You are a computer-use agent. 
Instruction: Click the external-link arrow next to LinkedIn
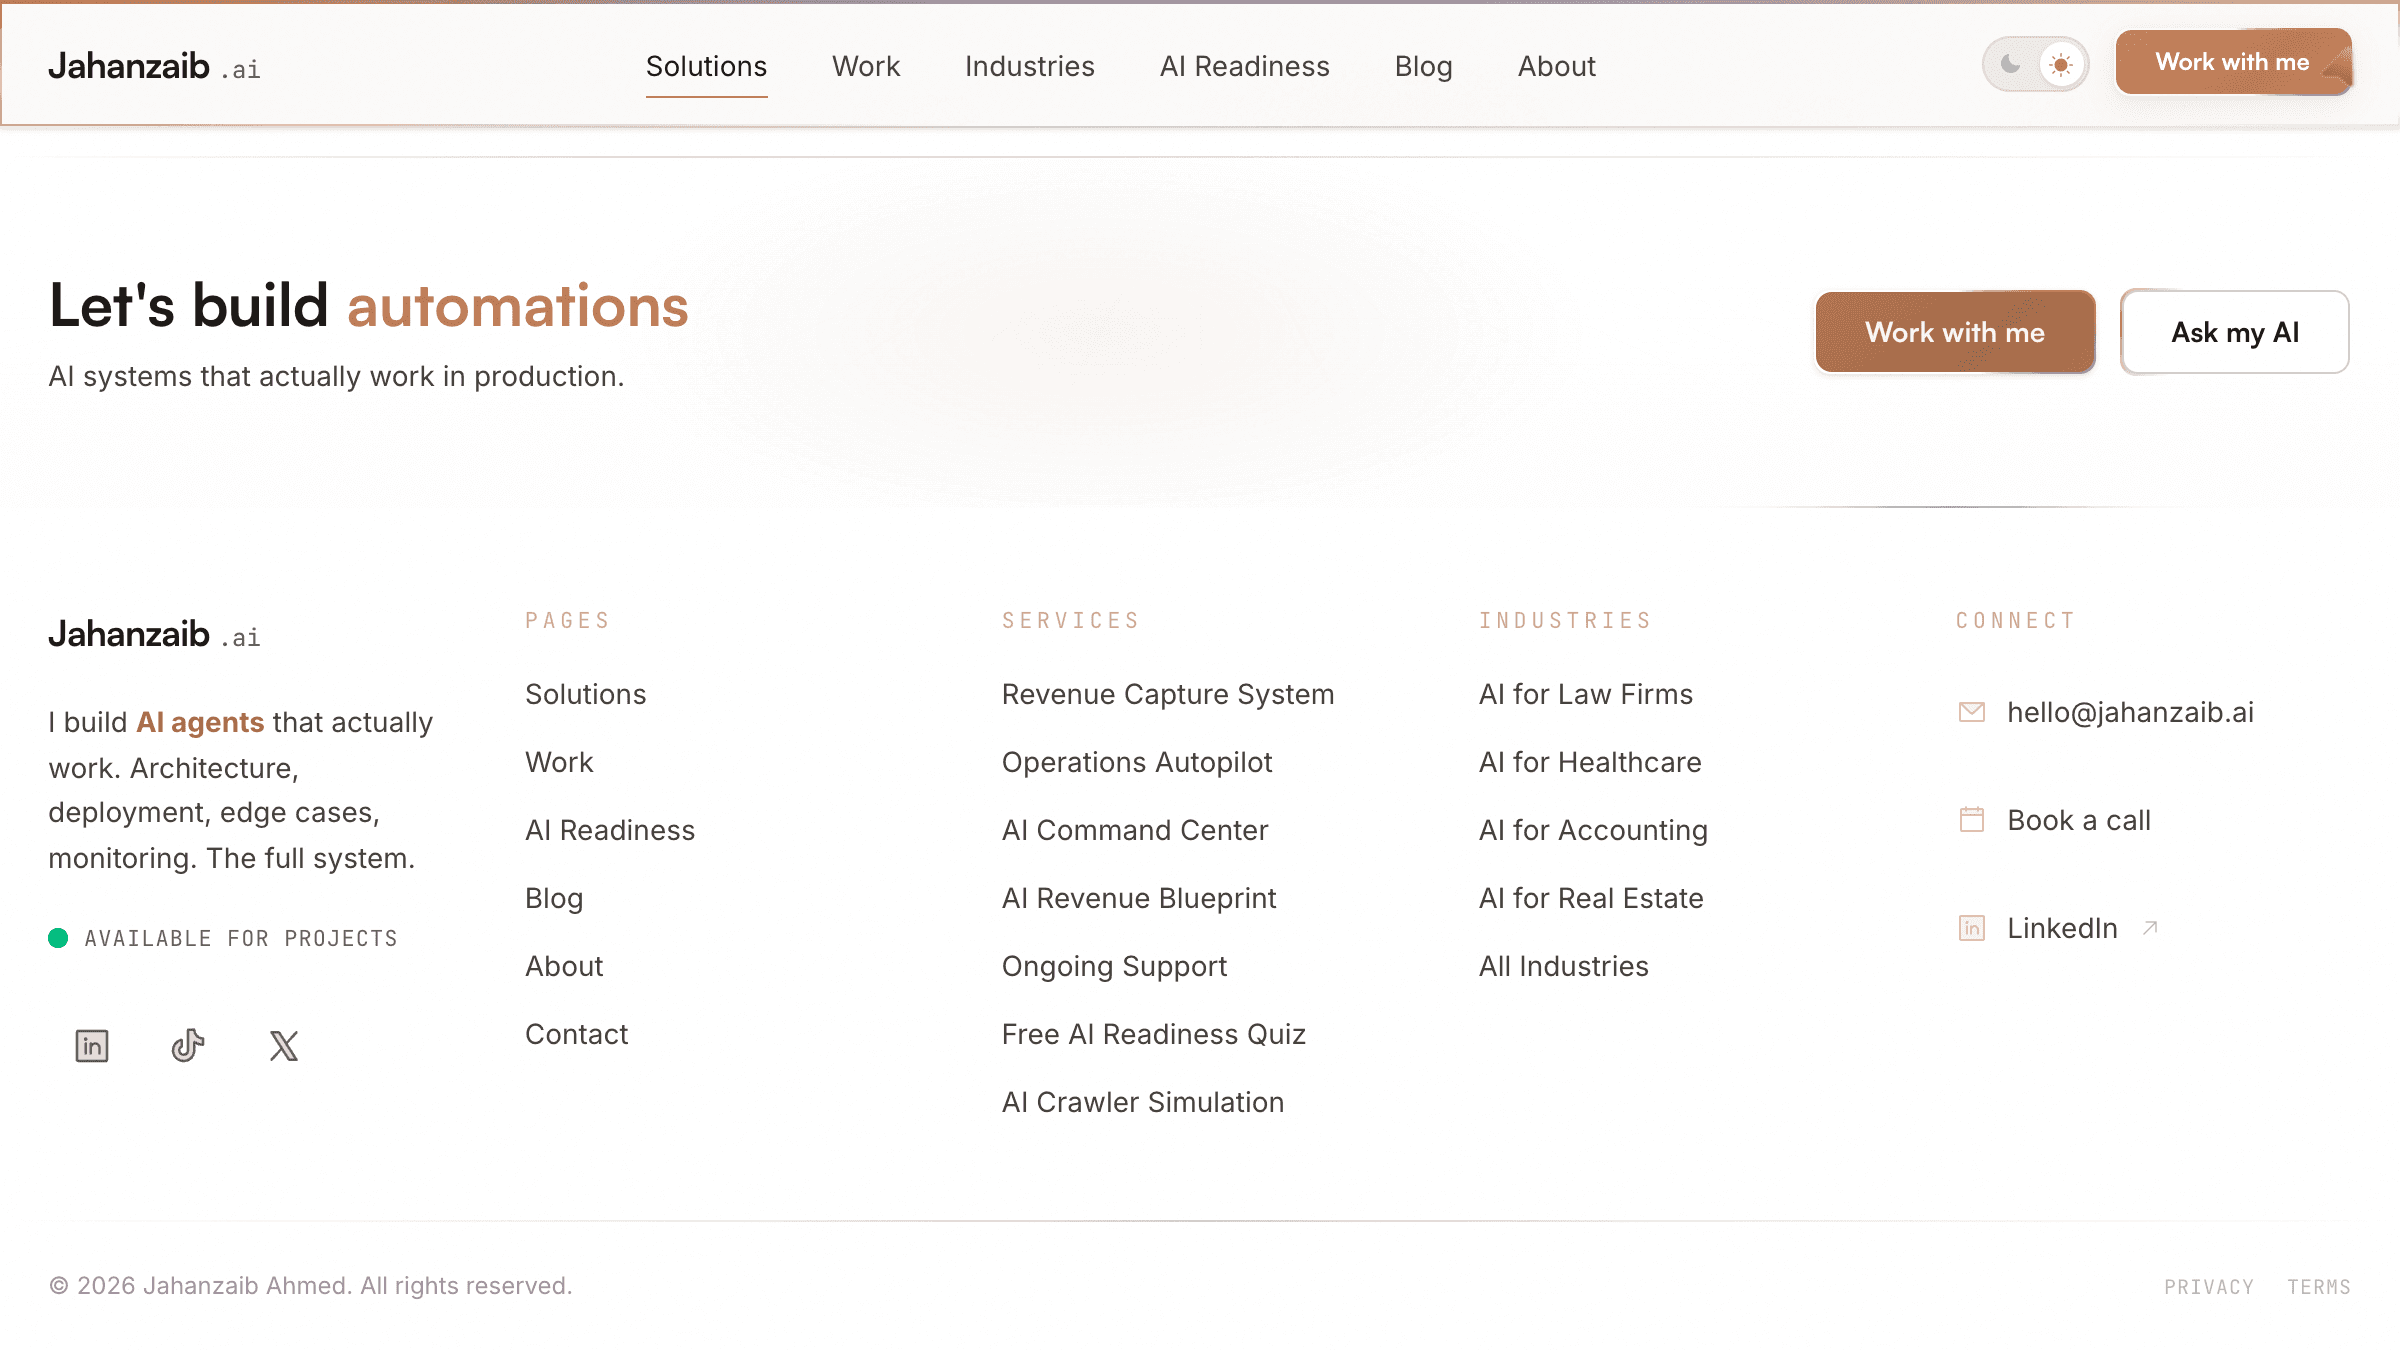pyautogui.click(x=2150, y=928)
